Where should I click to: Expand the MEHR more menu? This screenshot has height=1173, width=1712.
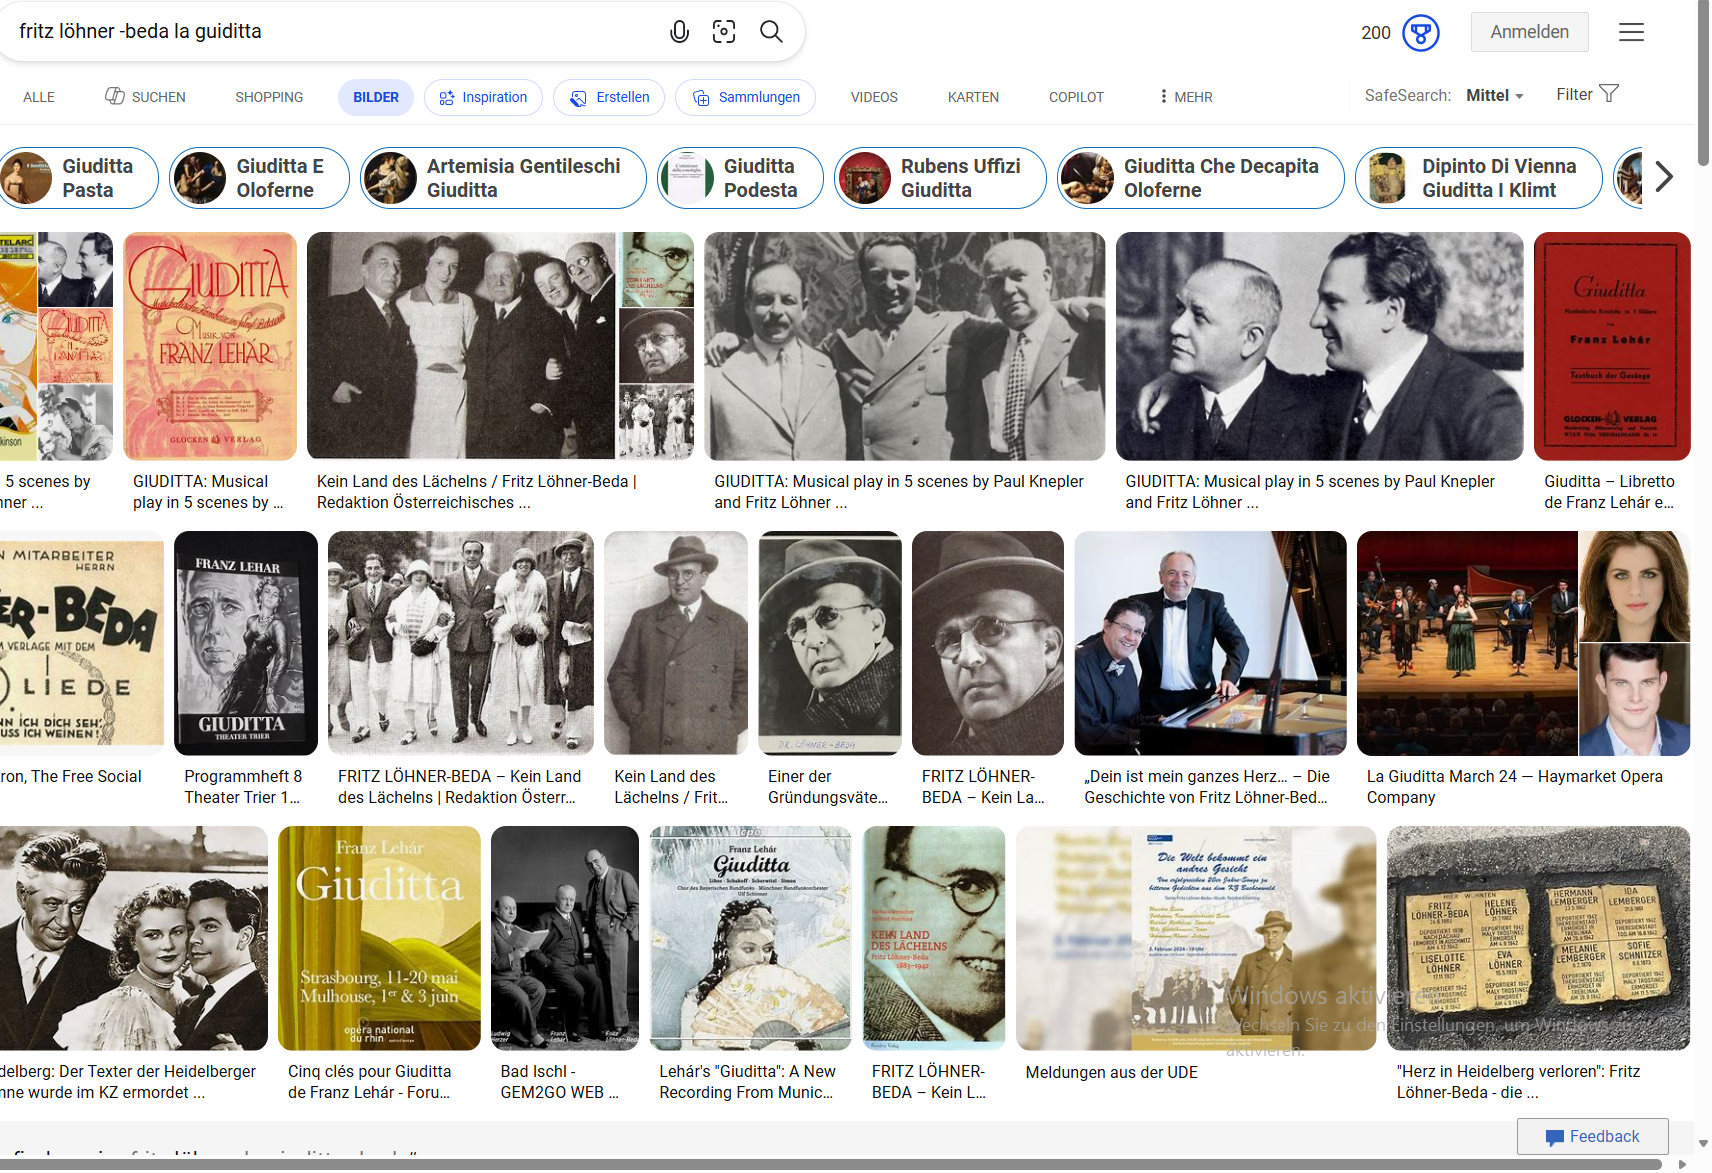(x=1186, y=97)
